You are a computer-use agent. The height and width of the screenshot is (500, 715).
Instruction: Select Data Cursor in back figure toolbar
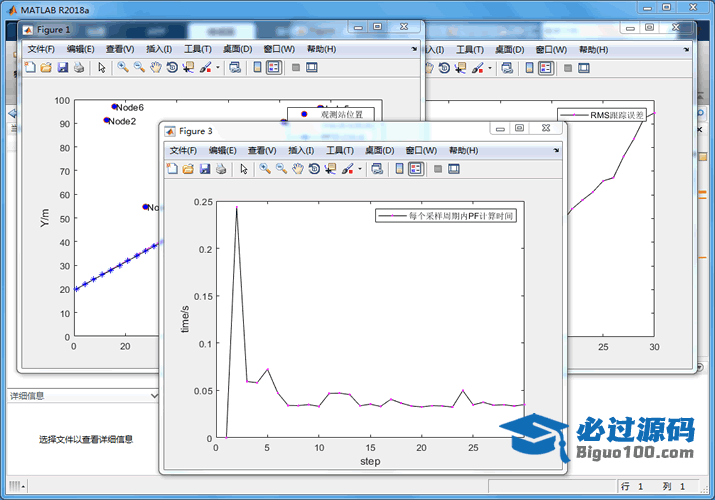point(460,68)
